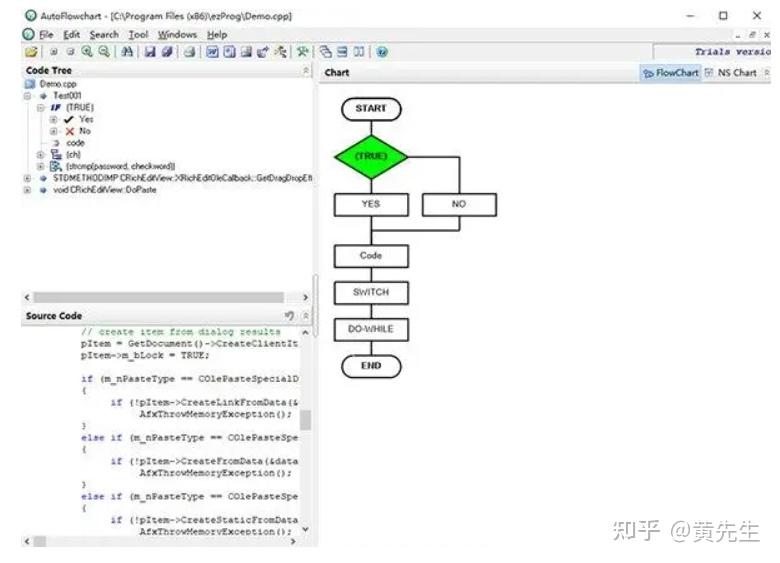
Task: Select the END terminator in flowchart
Action: click(x=371, y=367)
